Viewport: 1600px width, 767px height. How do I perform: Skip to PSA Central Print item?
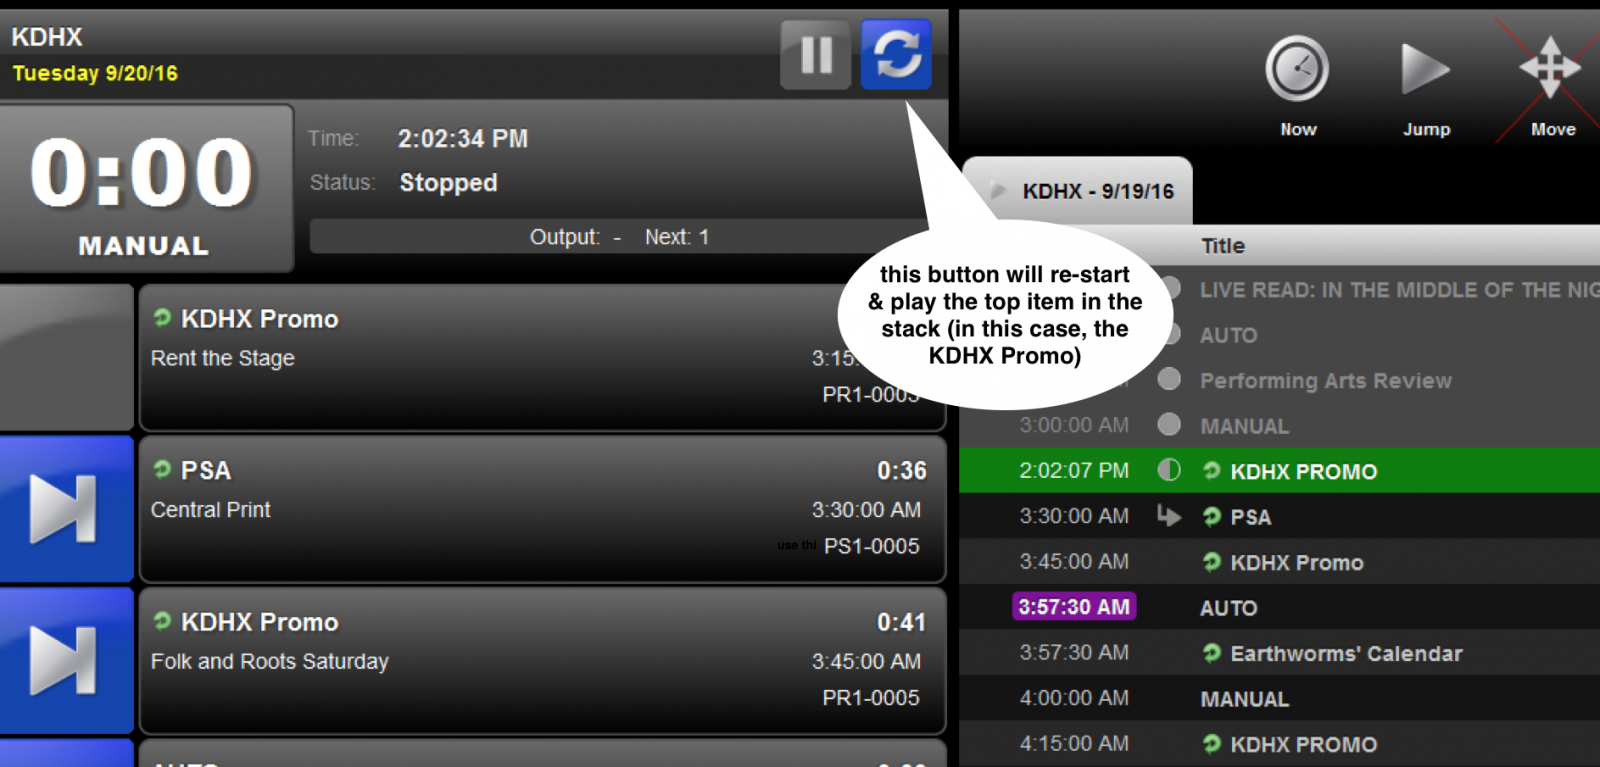pos(65,509)
